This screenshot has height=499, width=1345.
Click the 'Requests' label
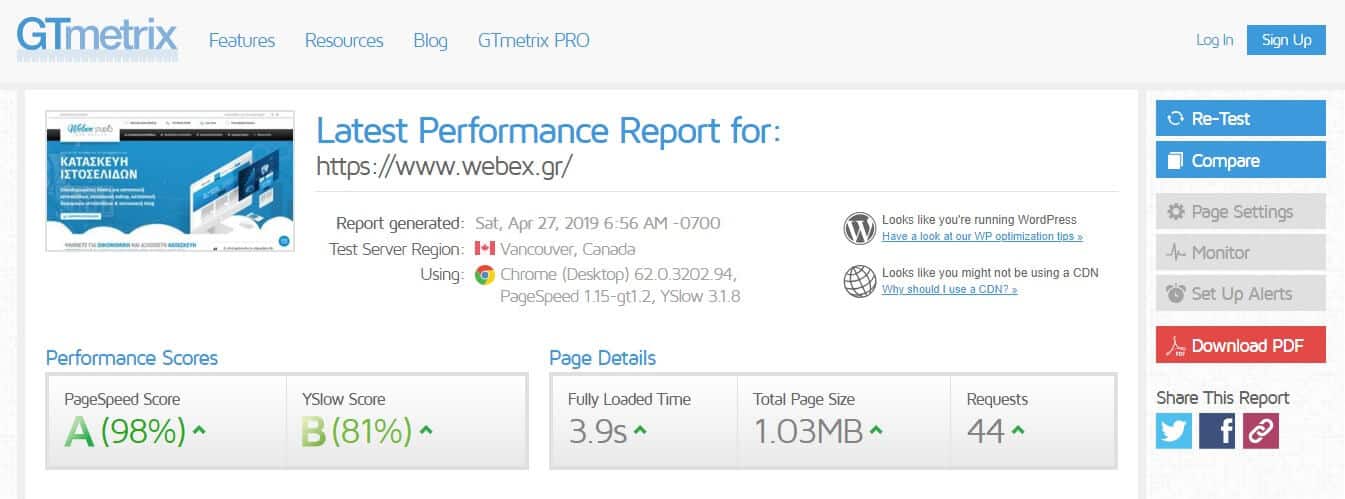click(997, 399)
